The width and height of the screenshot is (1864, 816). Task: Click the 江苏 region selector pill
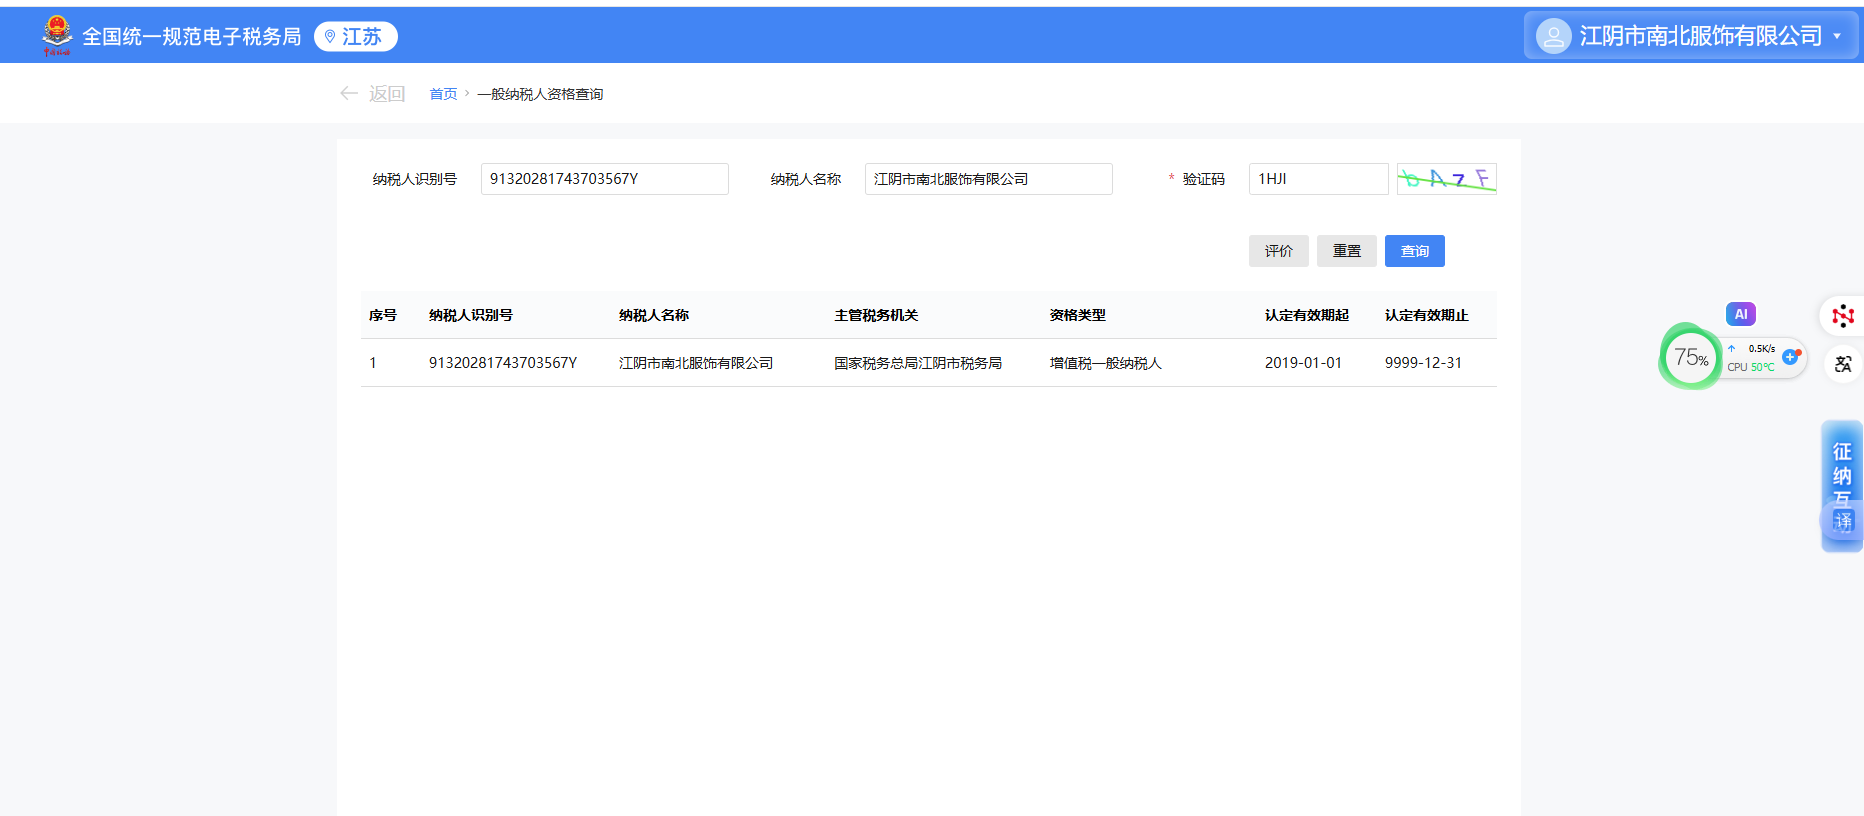tap(355, 37)
